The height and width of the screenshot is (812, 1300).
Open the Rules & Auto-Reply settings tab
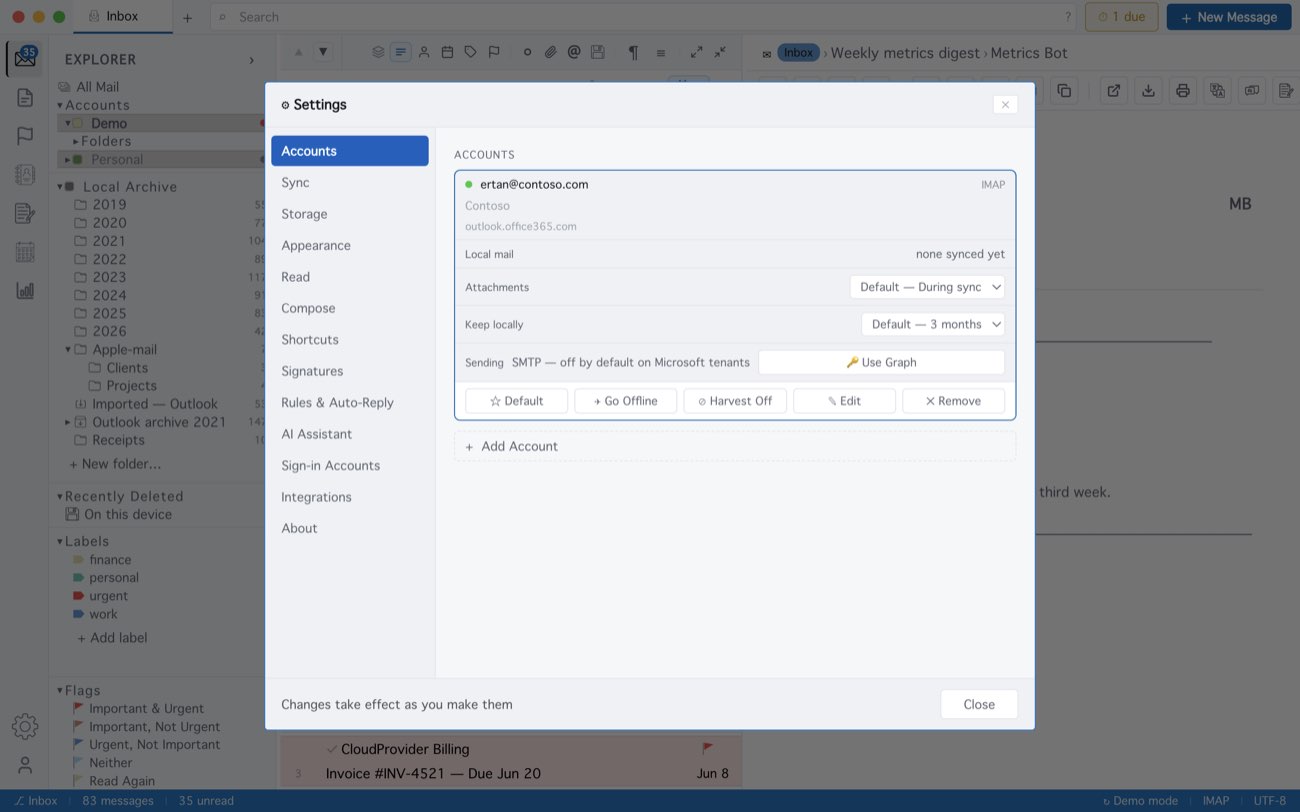tap(350, 402)
